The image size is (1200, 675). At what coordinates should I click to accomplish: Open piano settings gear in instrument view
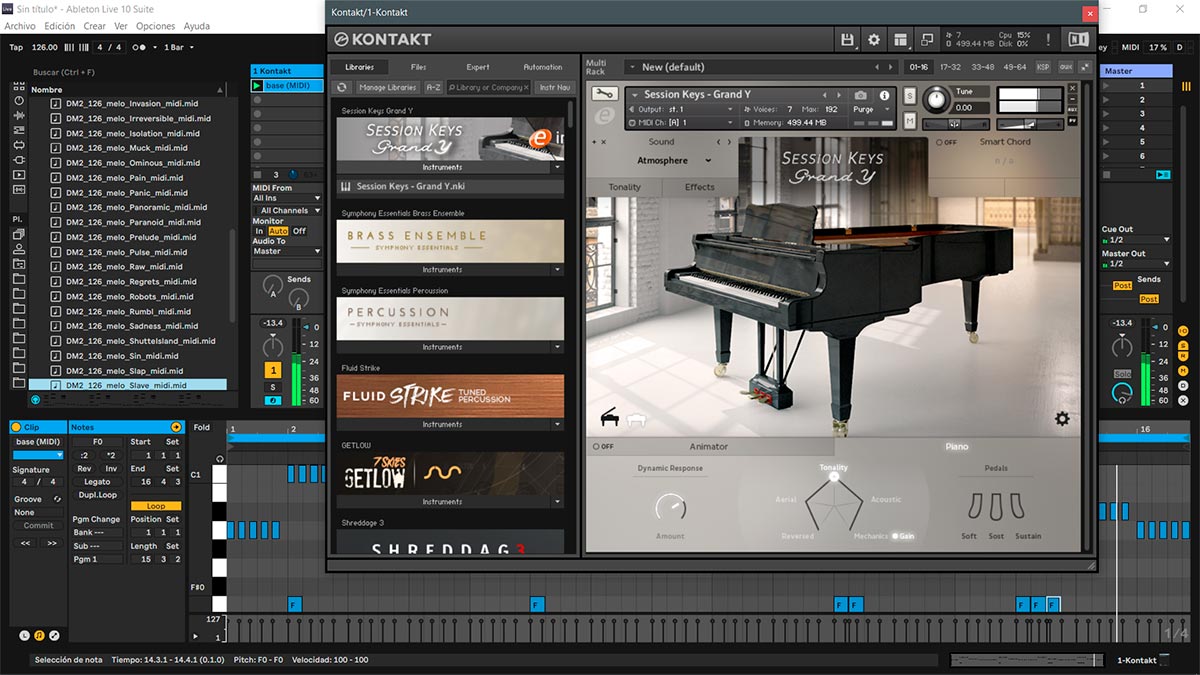pyautogui.click(x=1062, y=419)
